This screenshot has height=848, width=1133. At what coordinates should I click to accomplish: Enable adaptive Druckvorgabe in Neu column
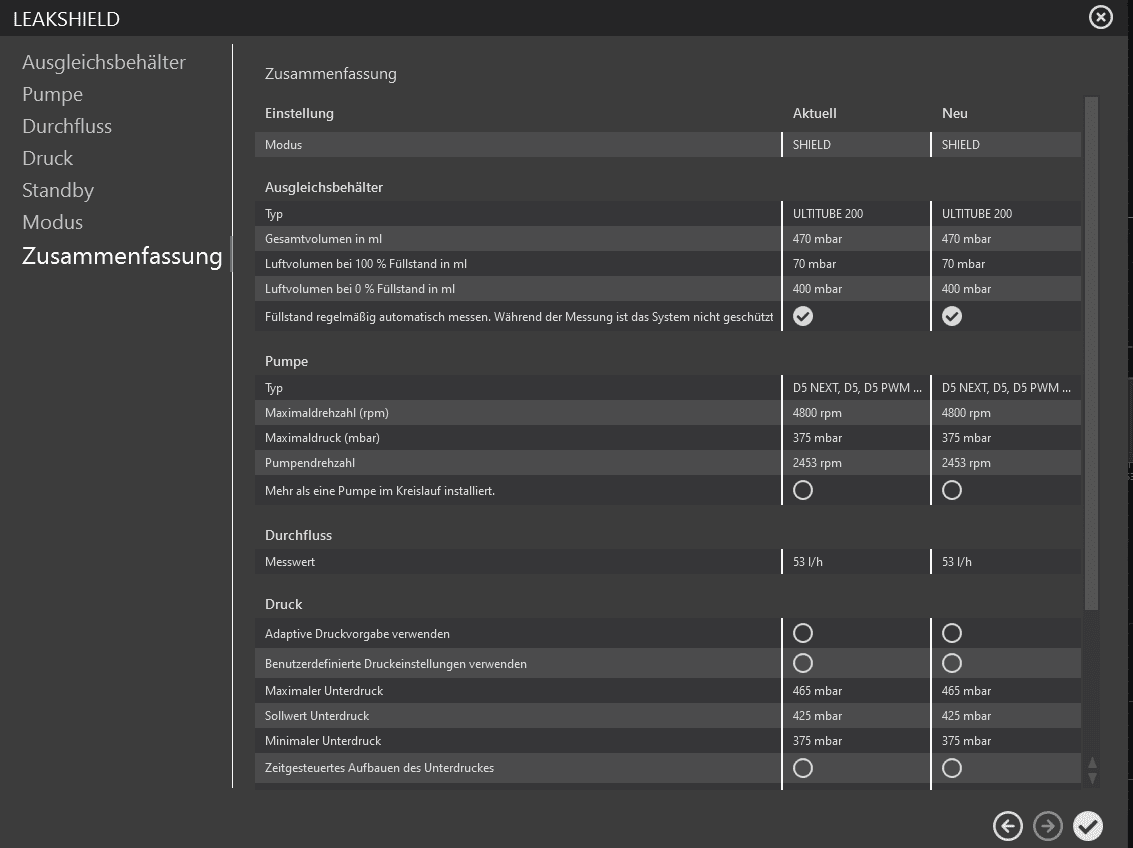[x=952, y=633]
